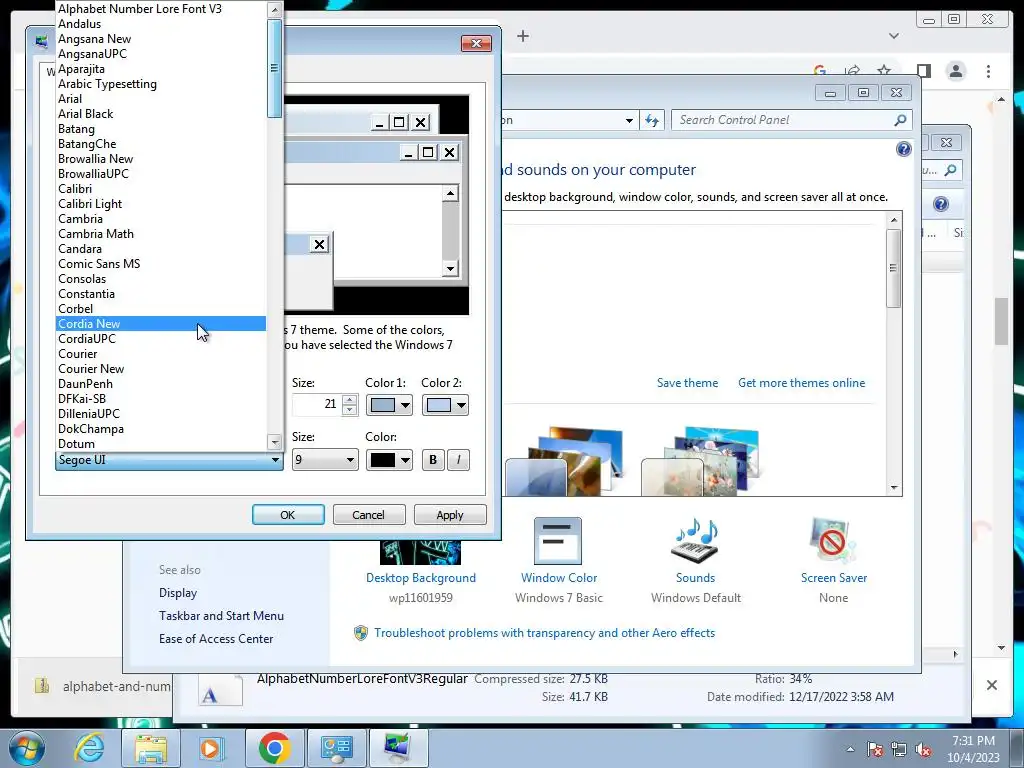Choose Browallia New in the list
1024x768 pixels.
tap(161, 159)
